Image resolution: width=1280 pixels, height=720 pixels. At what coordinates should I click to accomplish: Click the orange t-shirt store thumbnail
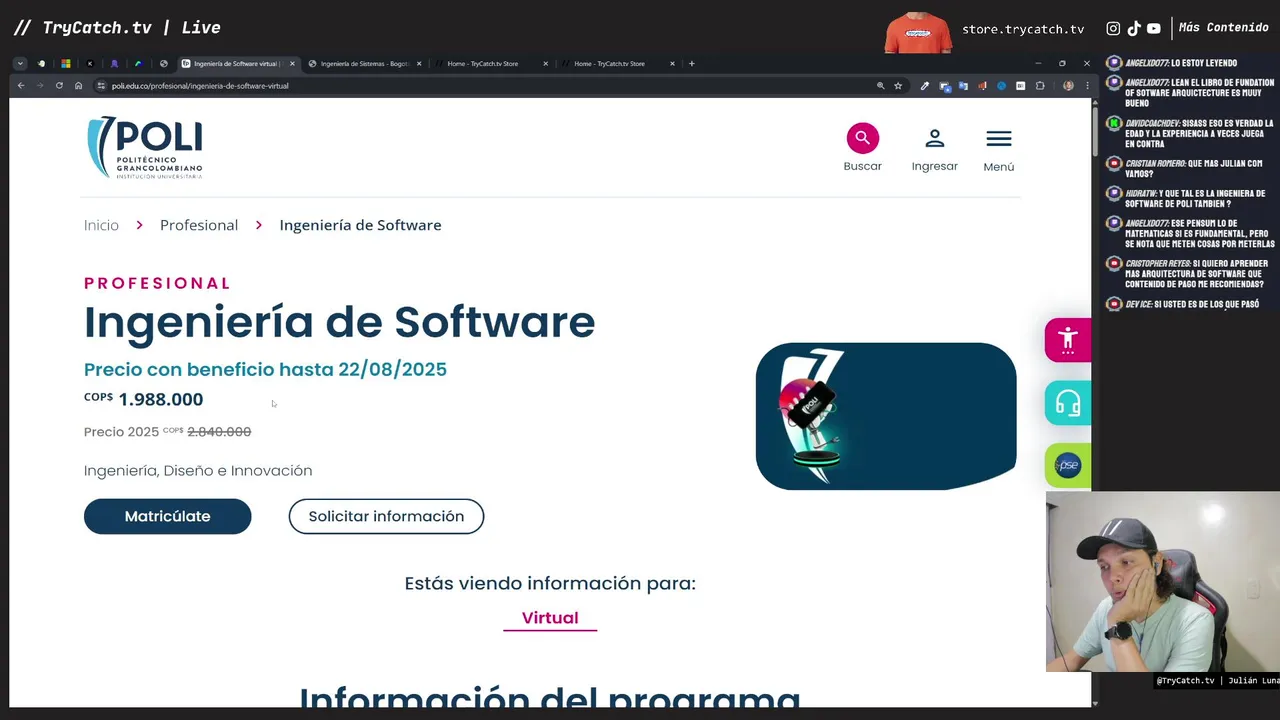point(918,33)
